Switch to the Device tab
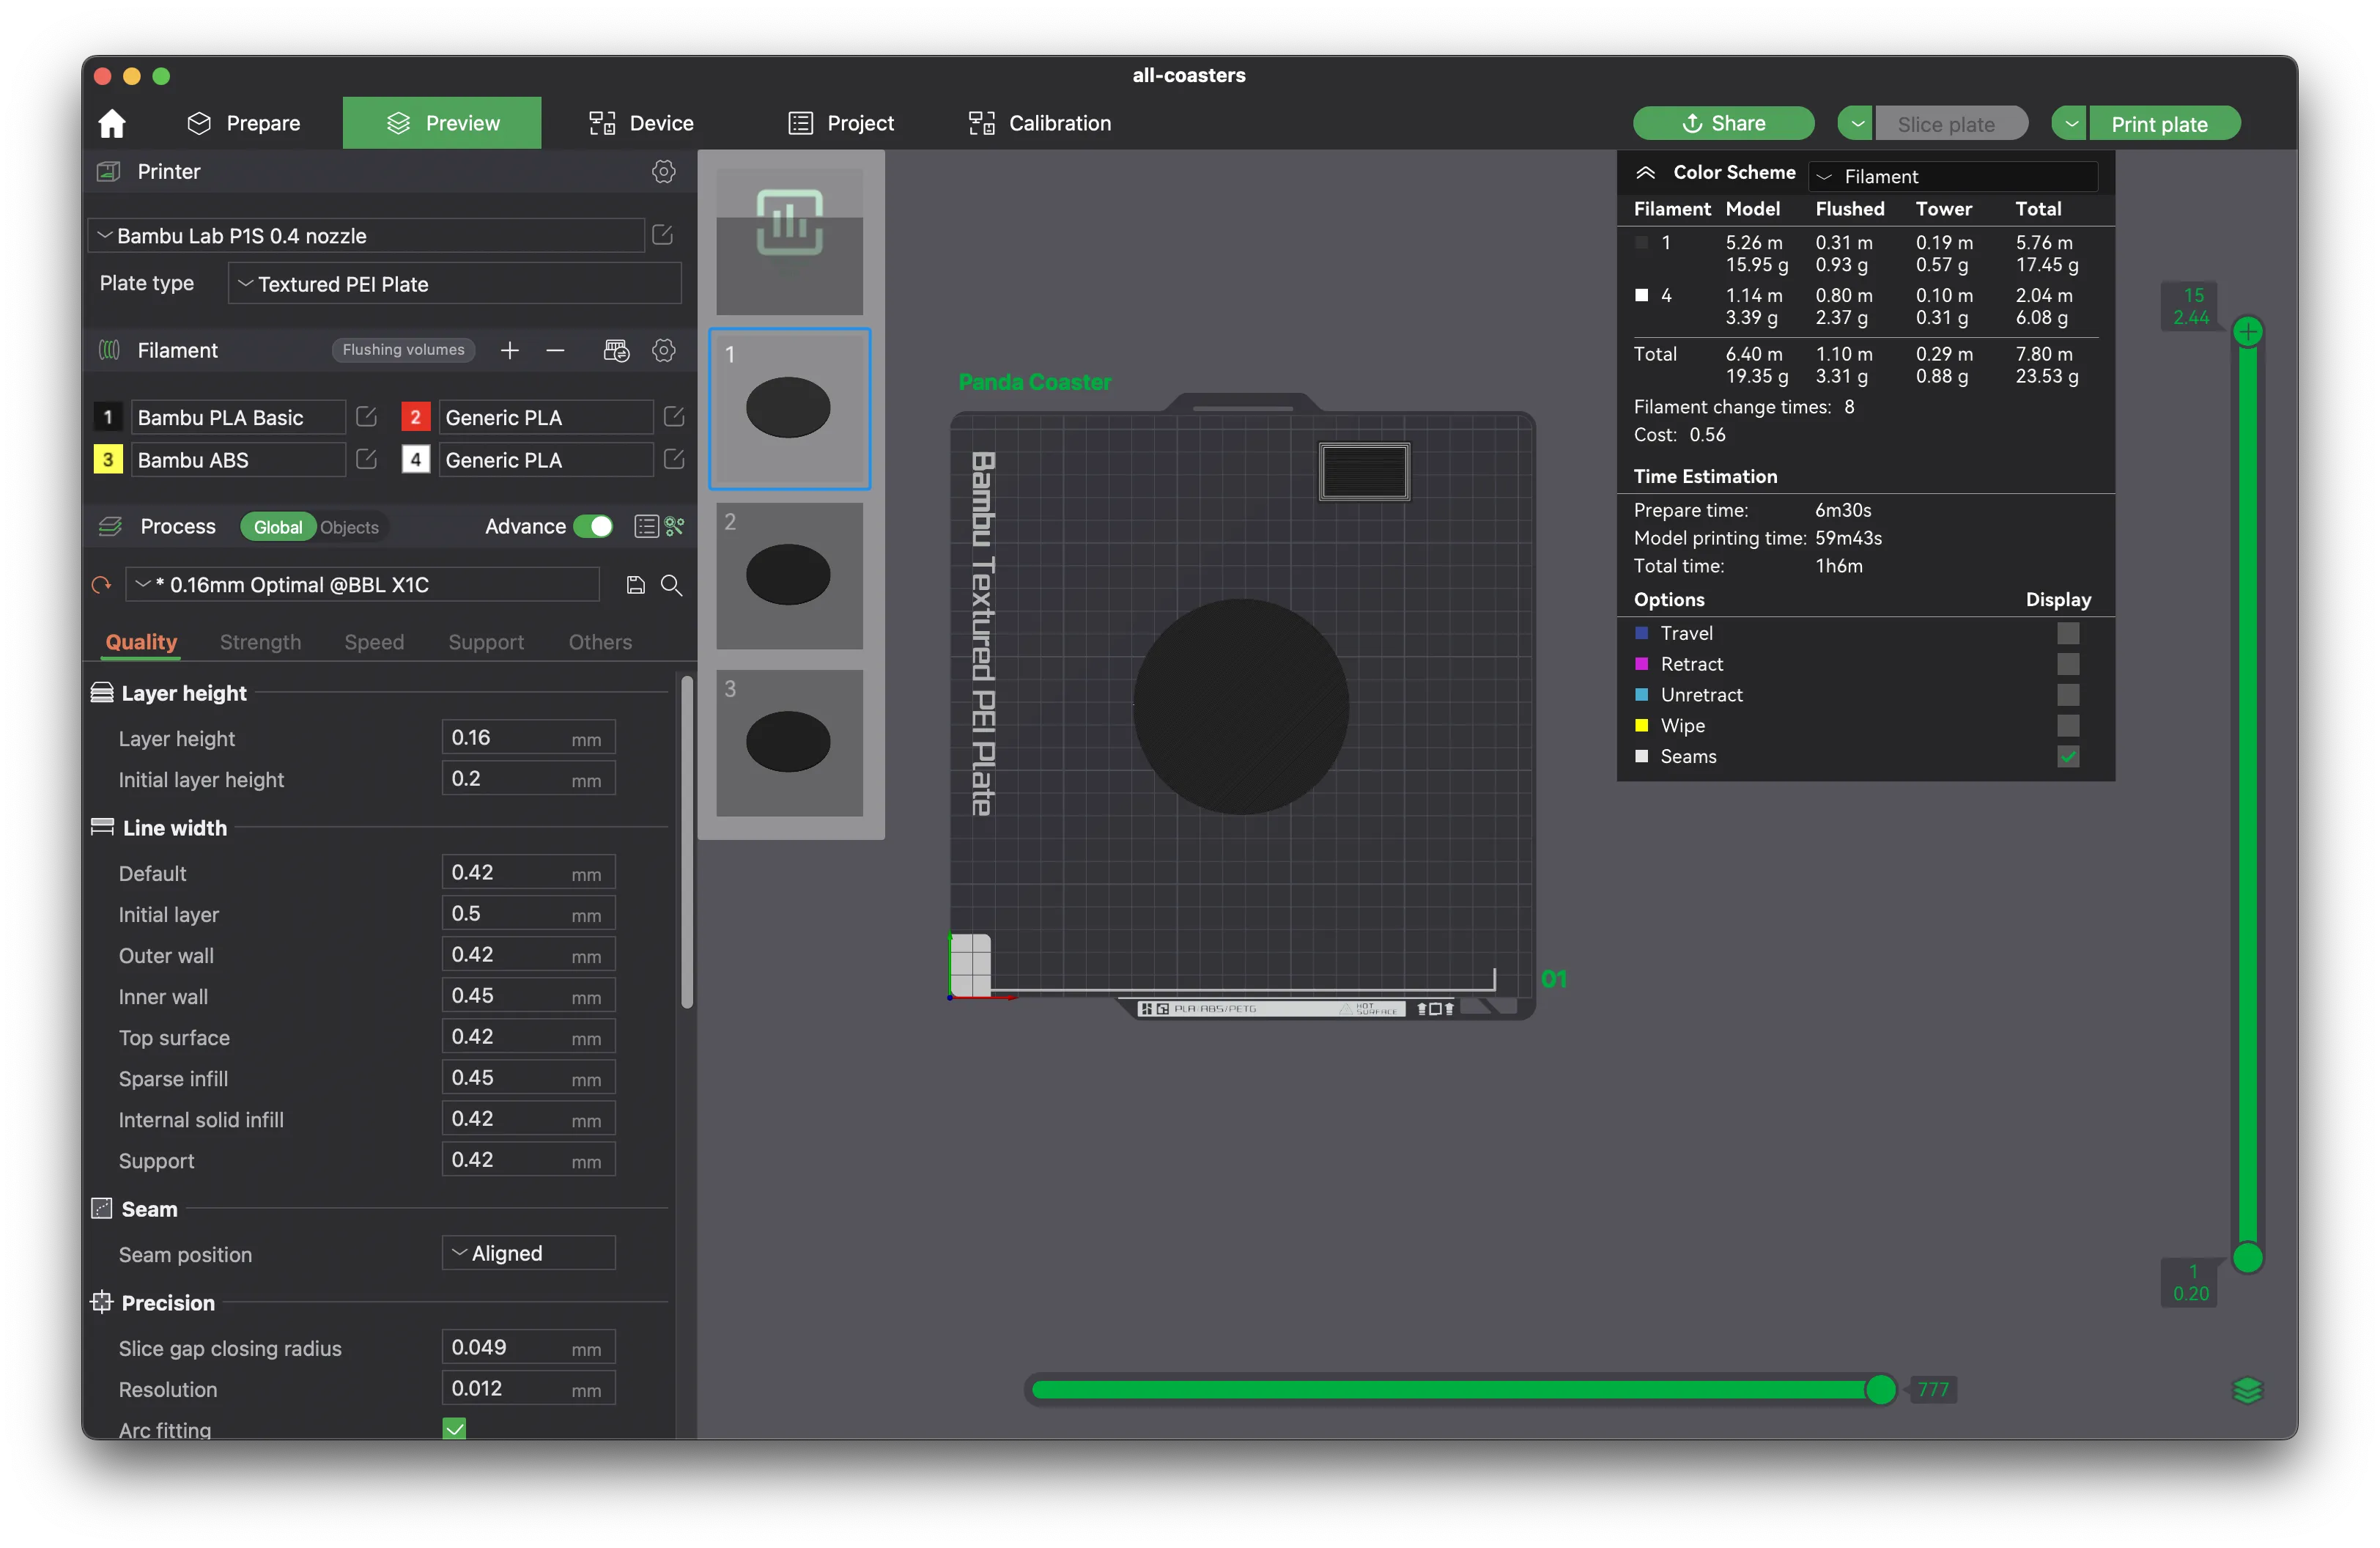Screen dimensions: 2380x1548 pos(641,123)
